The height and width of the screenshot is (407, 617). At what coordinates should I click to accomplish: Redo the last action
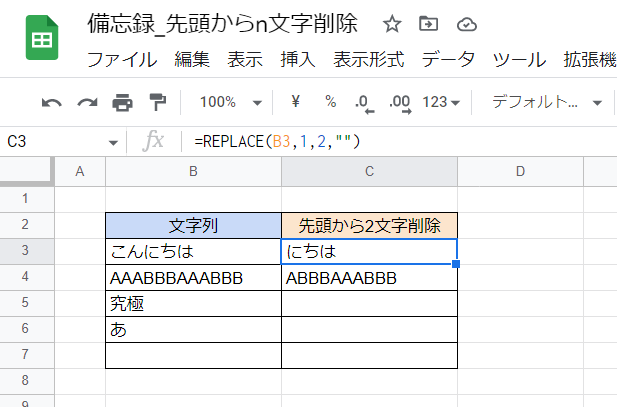coord(87,103)
